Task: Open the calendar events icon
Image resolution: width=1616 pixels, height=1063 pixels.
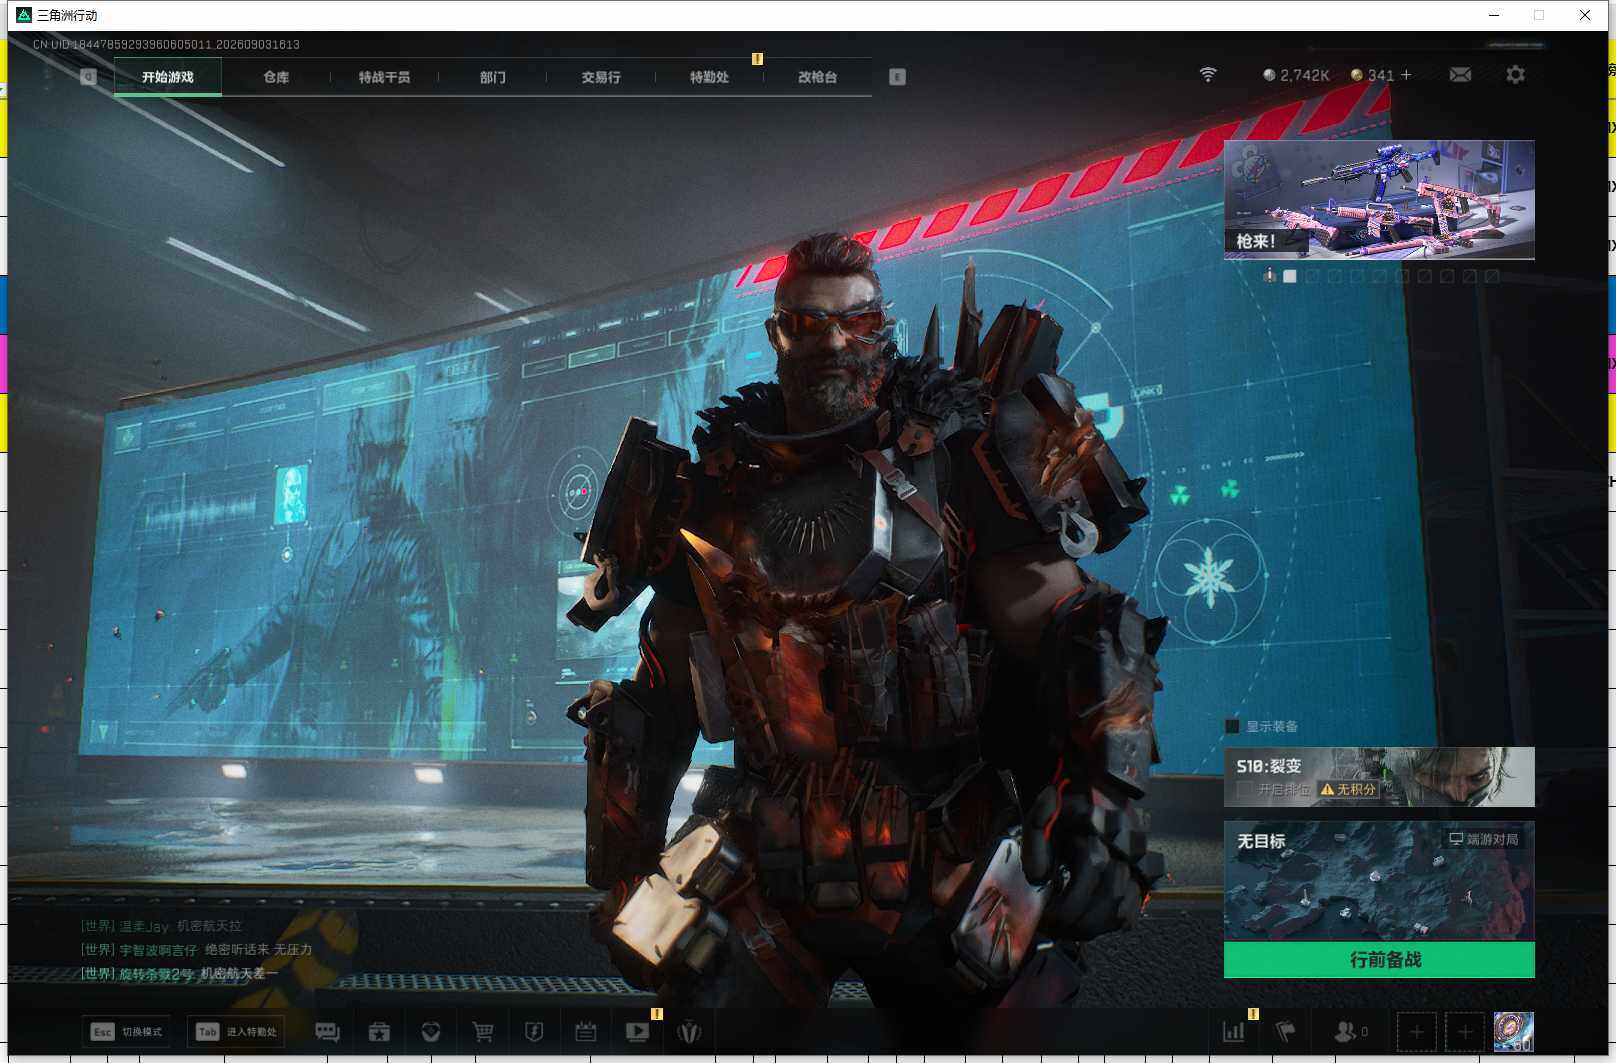Action: (586, 1032)
